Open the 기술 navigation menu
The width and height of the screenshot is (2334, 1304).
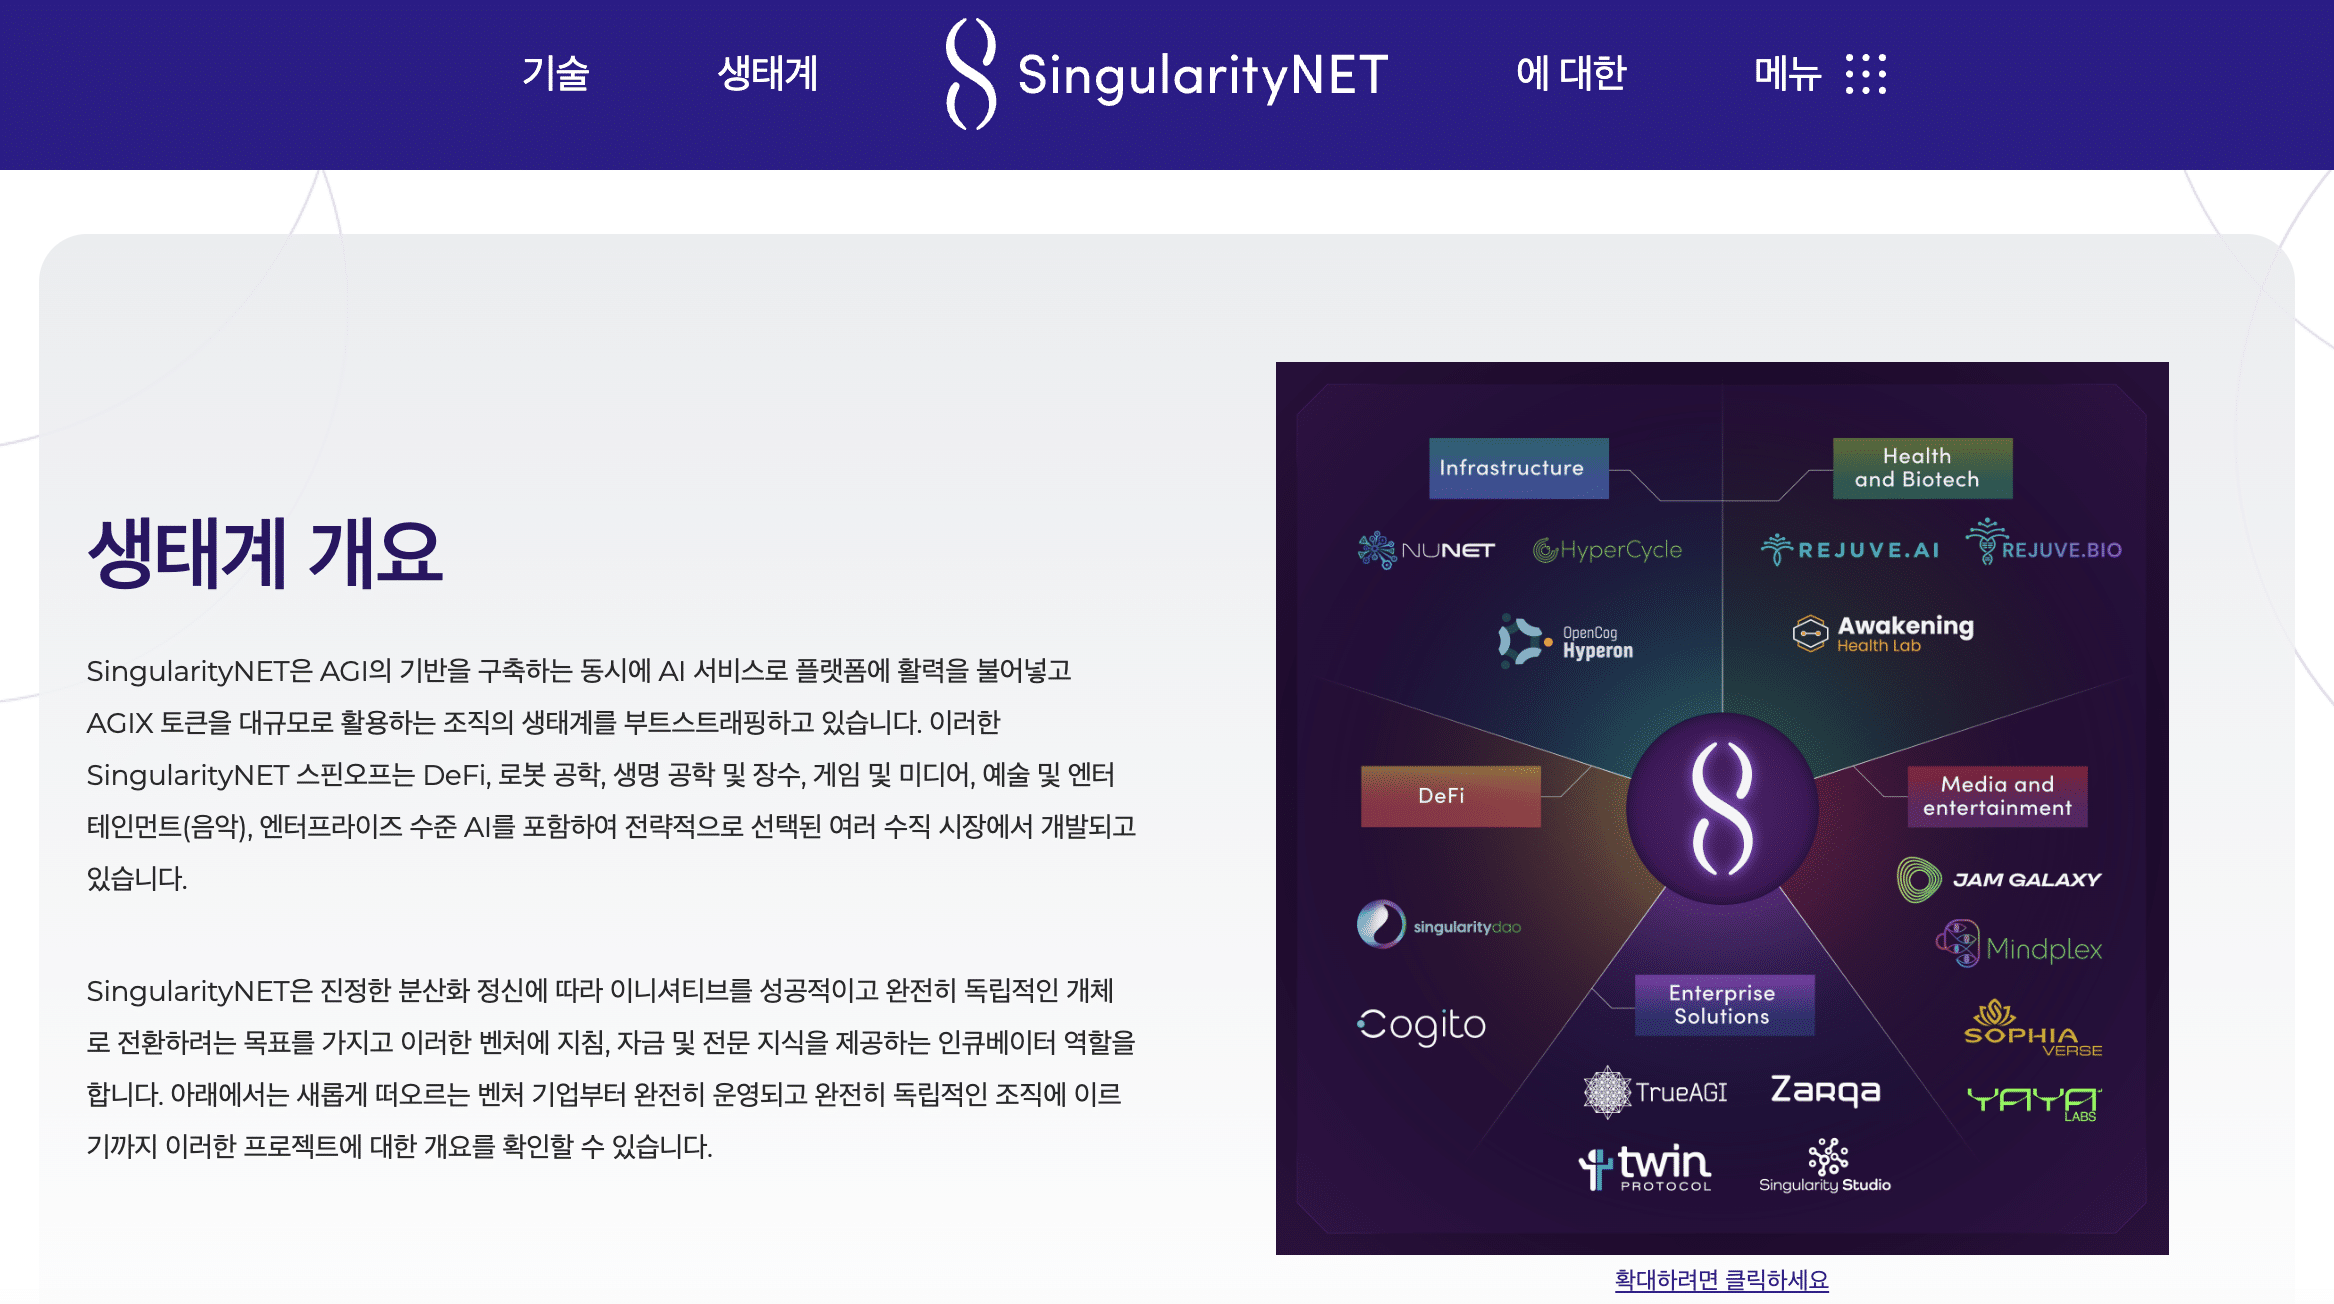point(556,72)
